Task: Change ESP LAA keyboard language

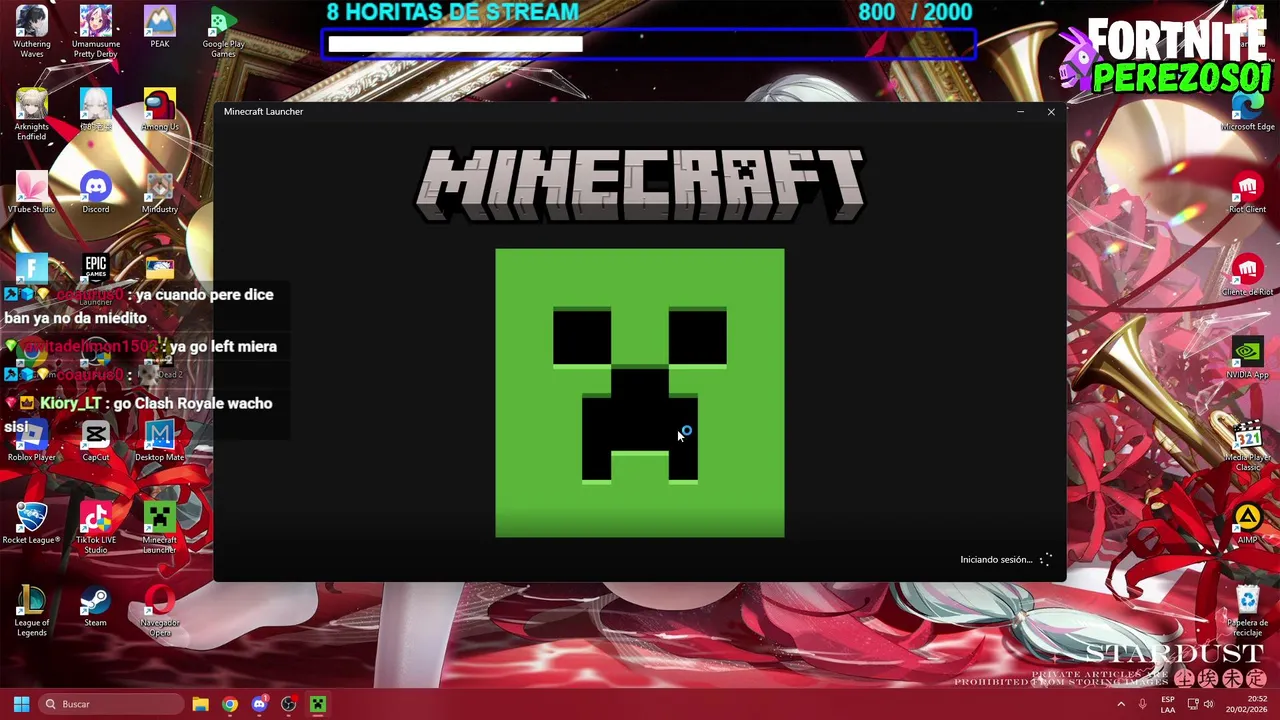Action: click(x=1167, y=704)
